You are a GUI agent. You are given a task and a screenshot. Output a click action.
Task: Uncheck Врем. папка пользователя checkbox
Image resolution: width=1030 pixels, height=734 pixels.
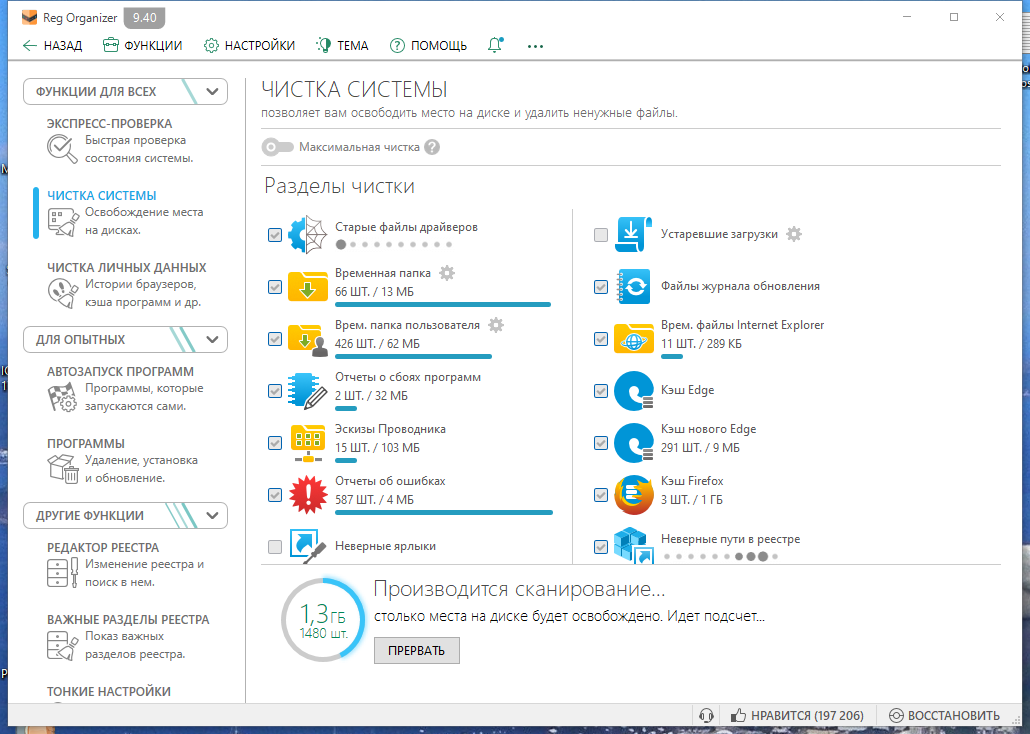[275, 339]
